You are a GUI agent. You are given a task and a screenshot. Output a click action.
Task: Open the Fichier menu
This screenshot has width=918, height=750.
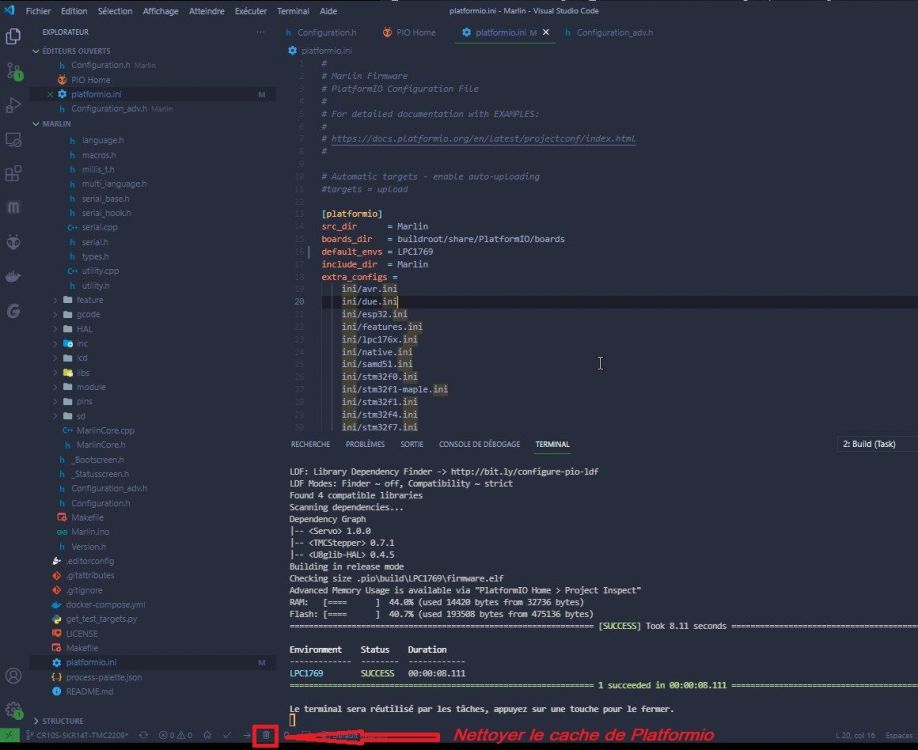pyautogui.click(x=38, y=11)
